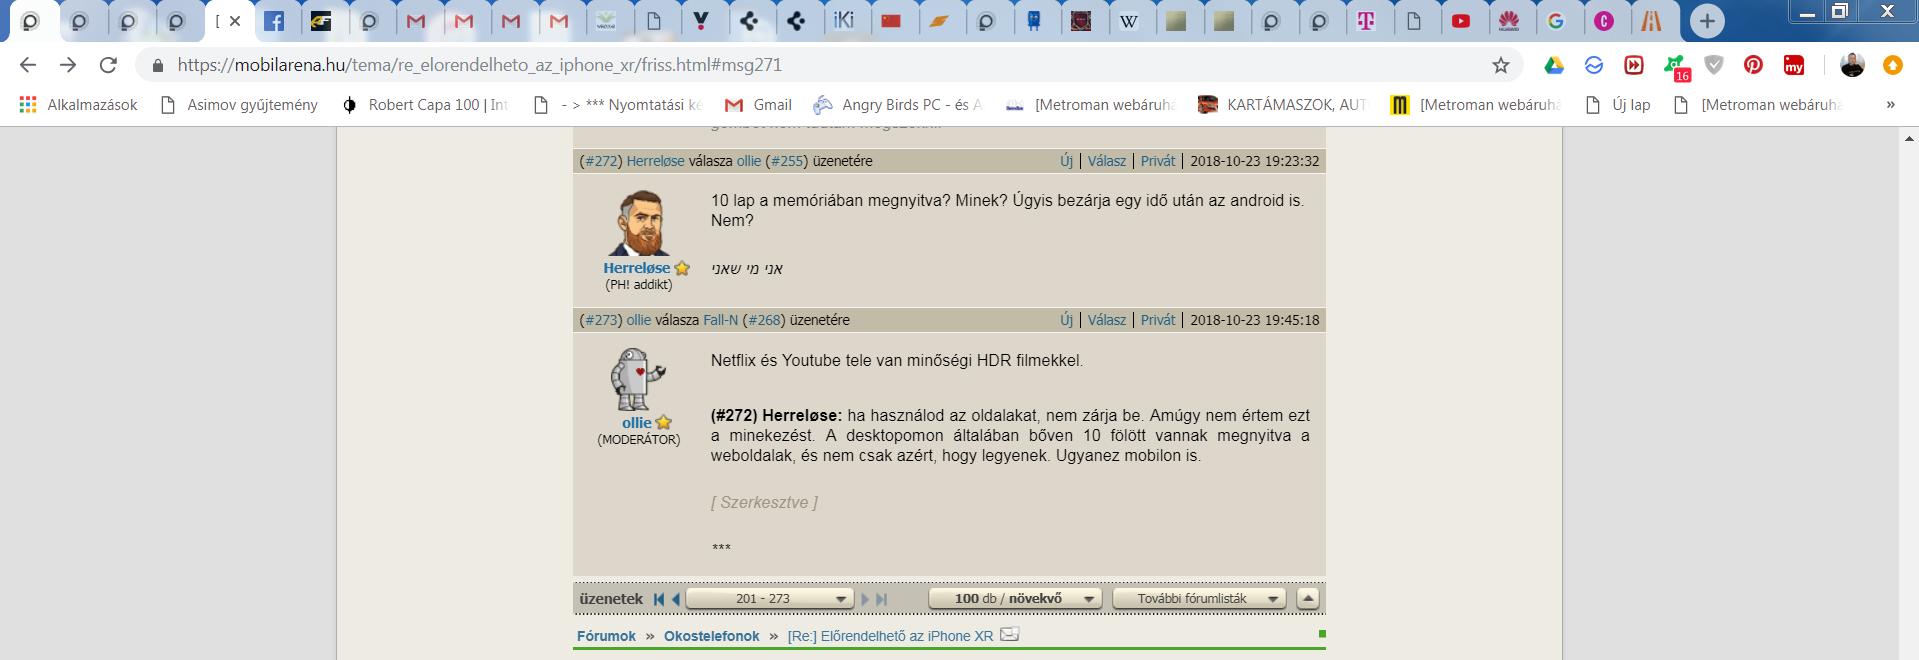Open Fórumok breadcrumb link

[x=606, y=636]
